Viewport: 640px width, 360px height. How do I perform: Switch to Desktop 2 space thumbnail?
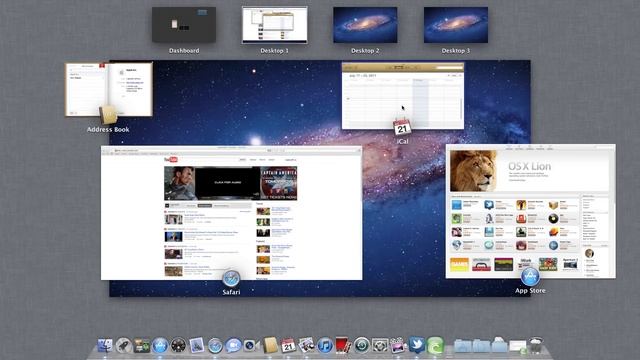[365, 25]
